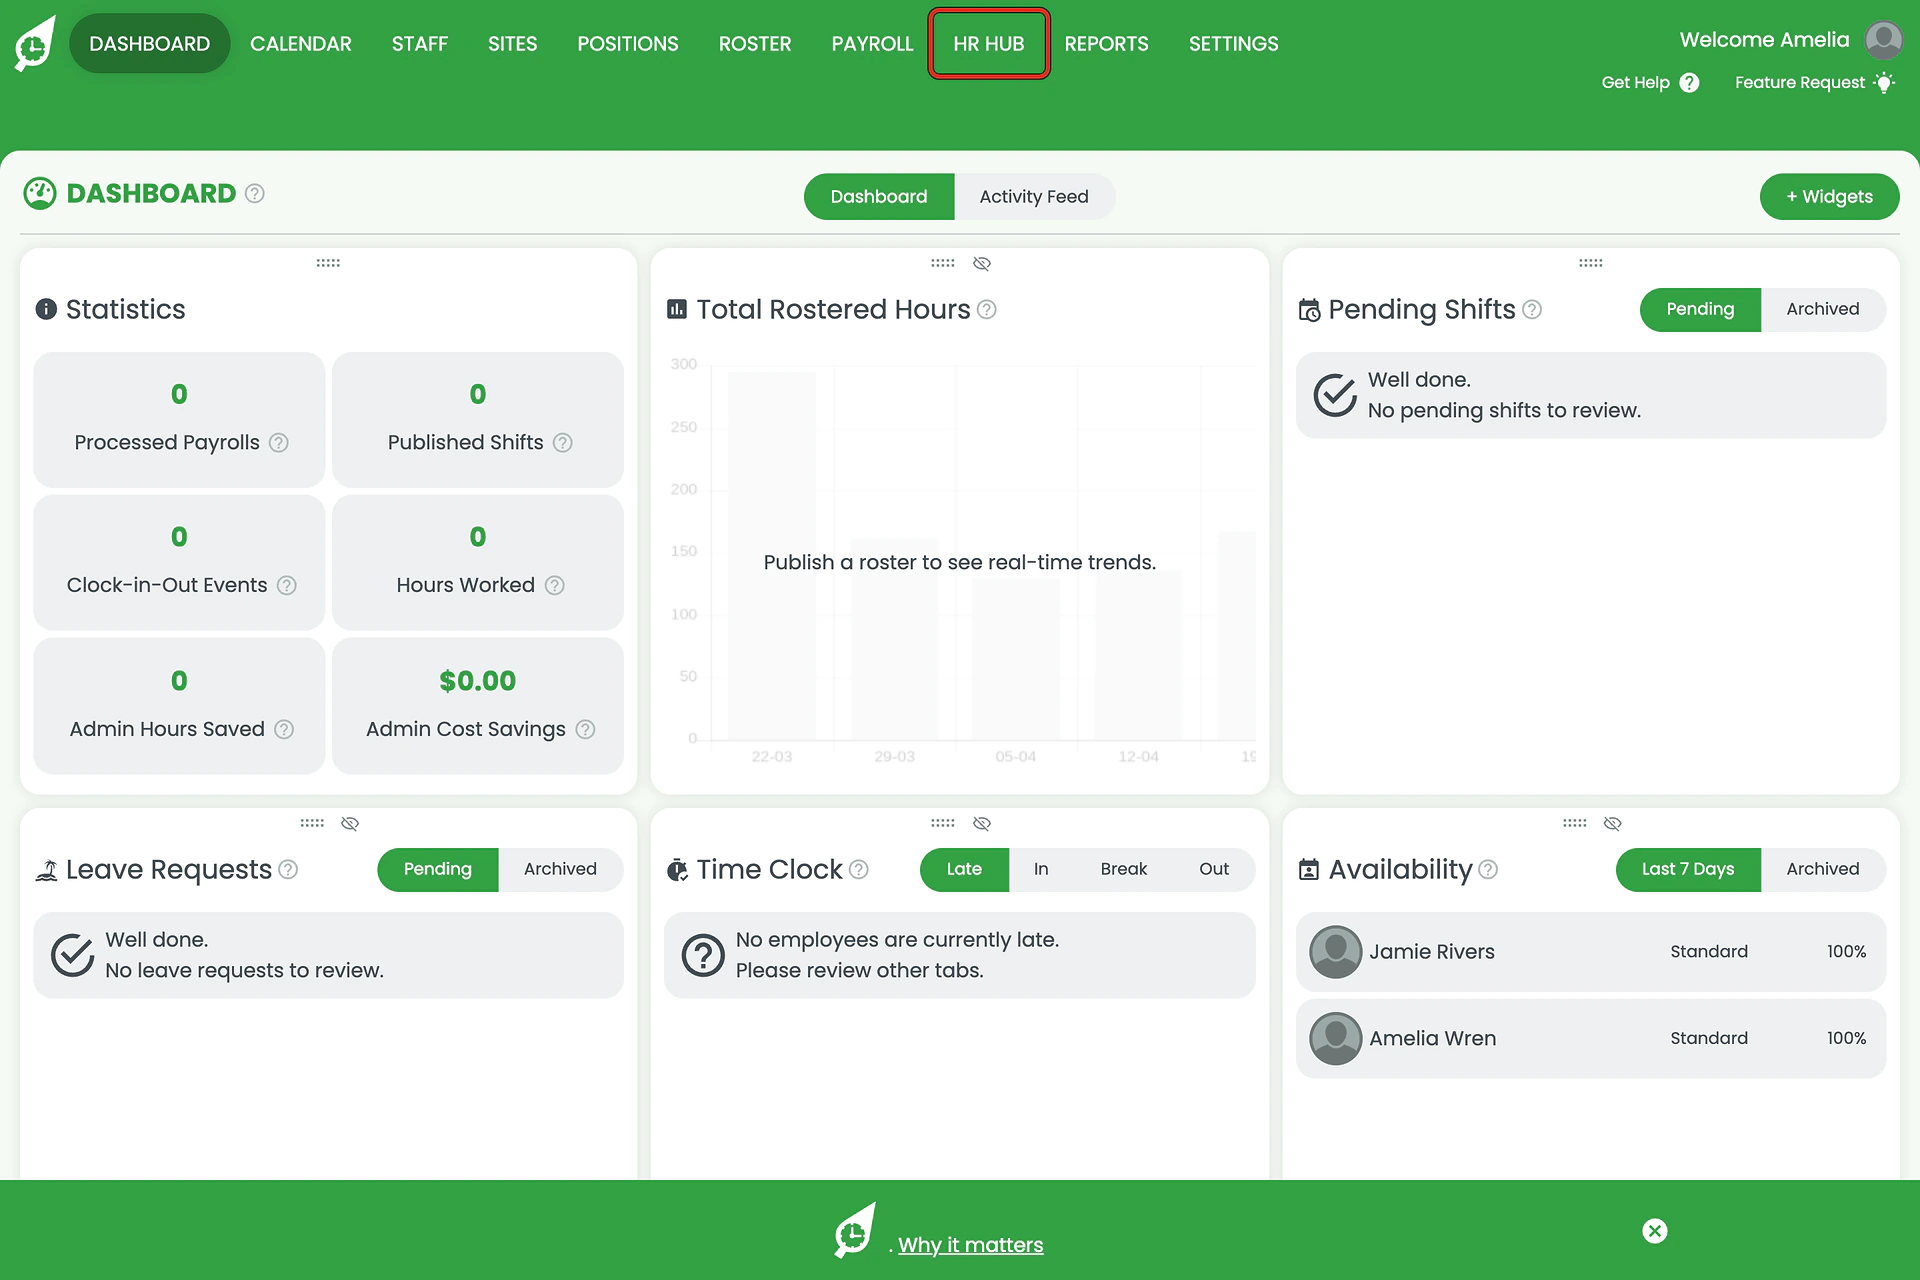Click the help icon next to Published Shifts

point(563,442)
